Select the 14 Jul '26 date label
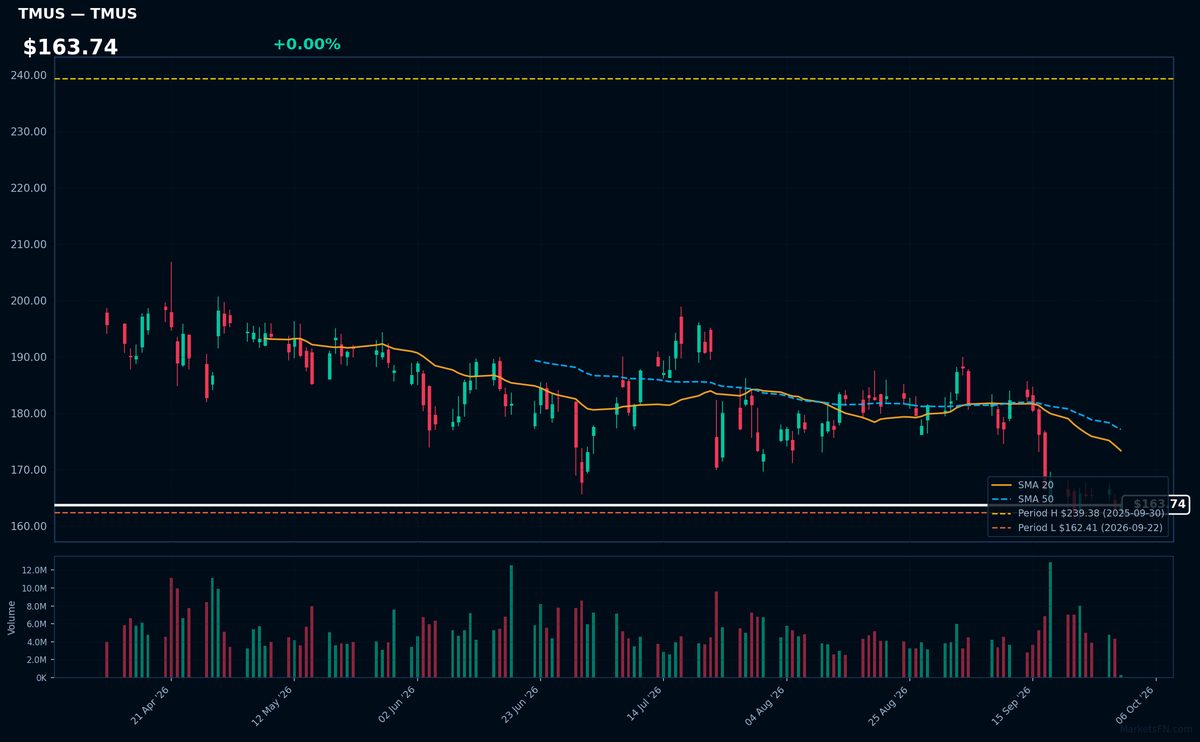Viewport: 1200px width, 742px height. [644, 705]
